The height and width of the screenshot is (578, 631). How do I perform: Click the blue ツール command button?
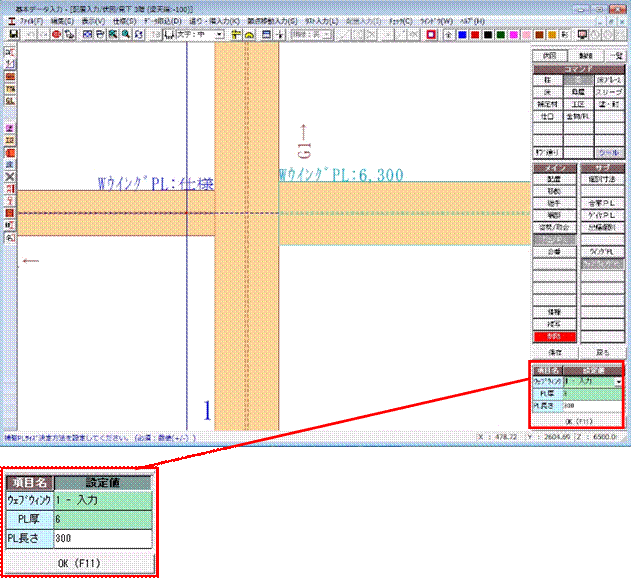[609, 153]
